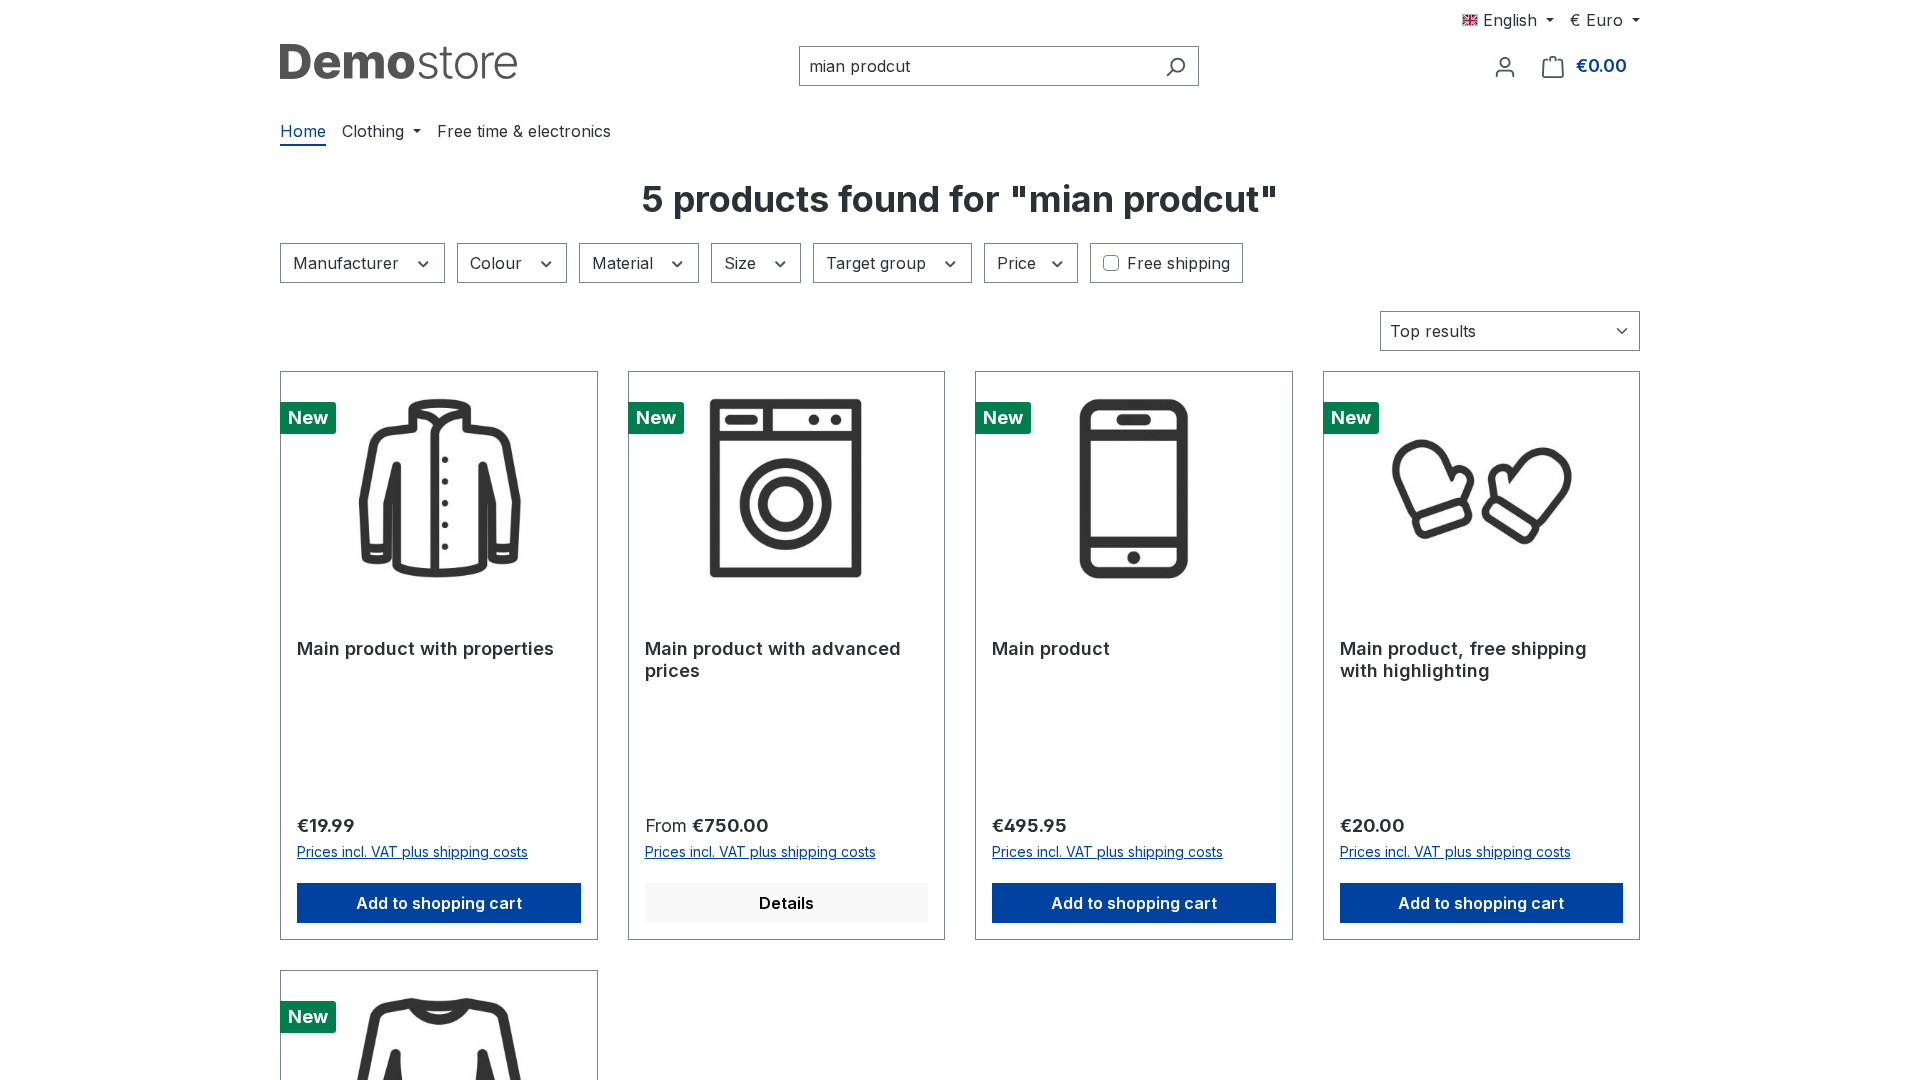The image size is (1920, 1080).
Task: Click the search magnifier icon
Action: point(1175,66)
